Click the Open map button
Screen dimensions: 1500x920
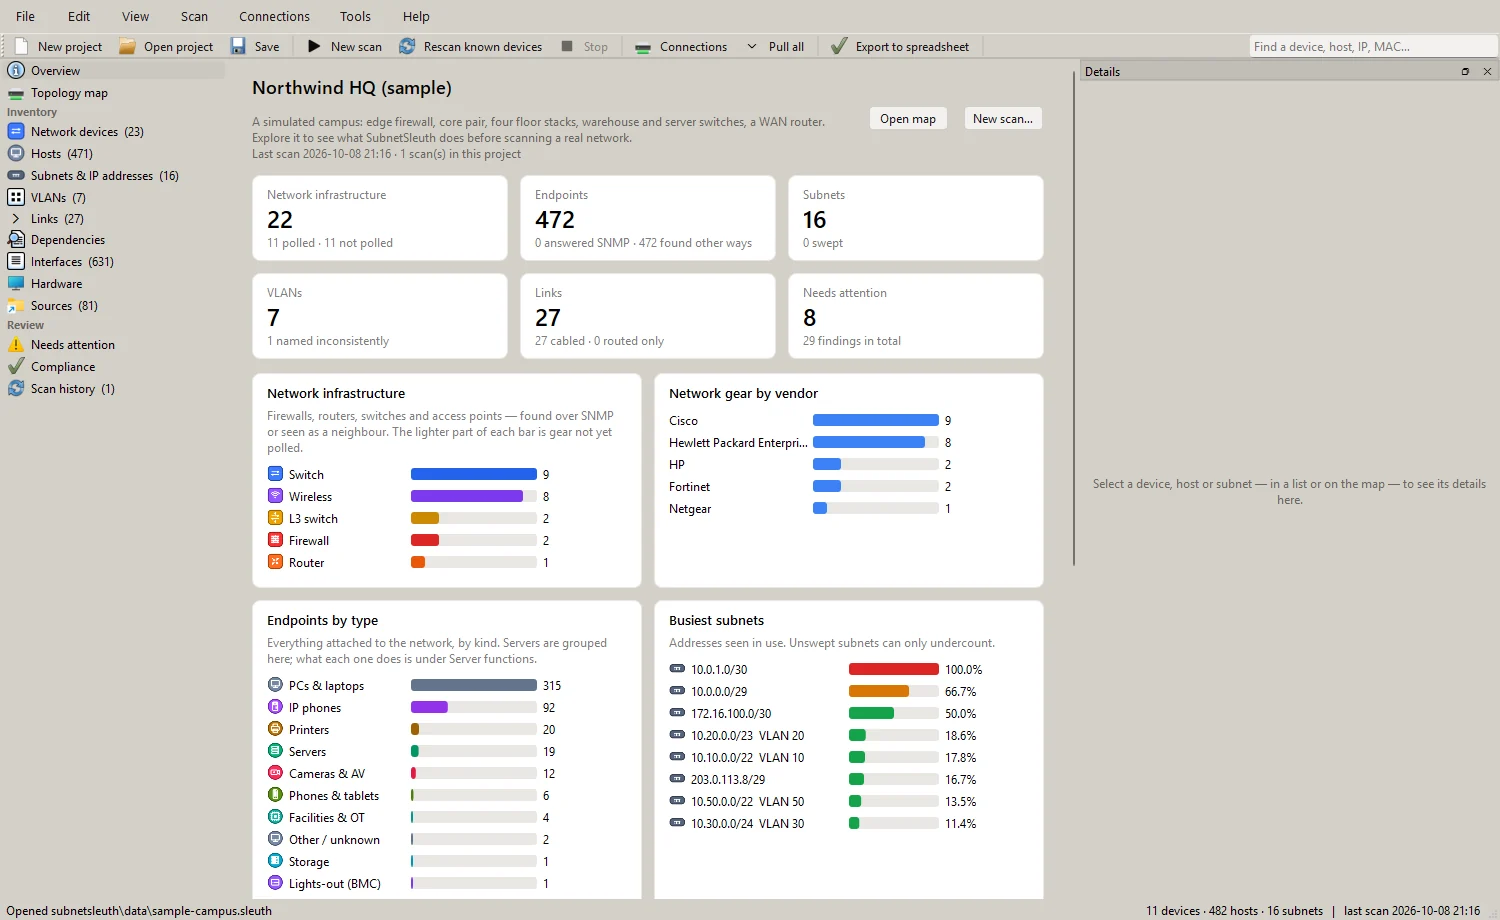point(908,118)
